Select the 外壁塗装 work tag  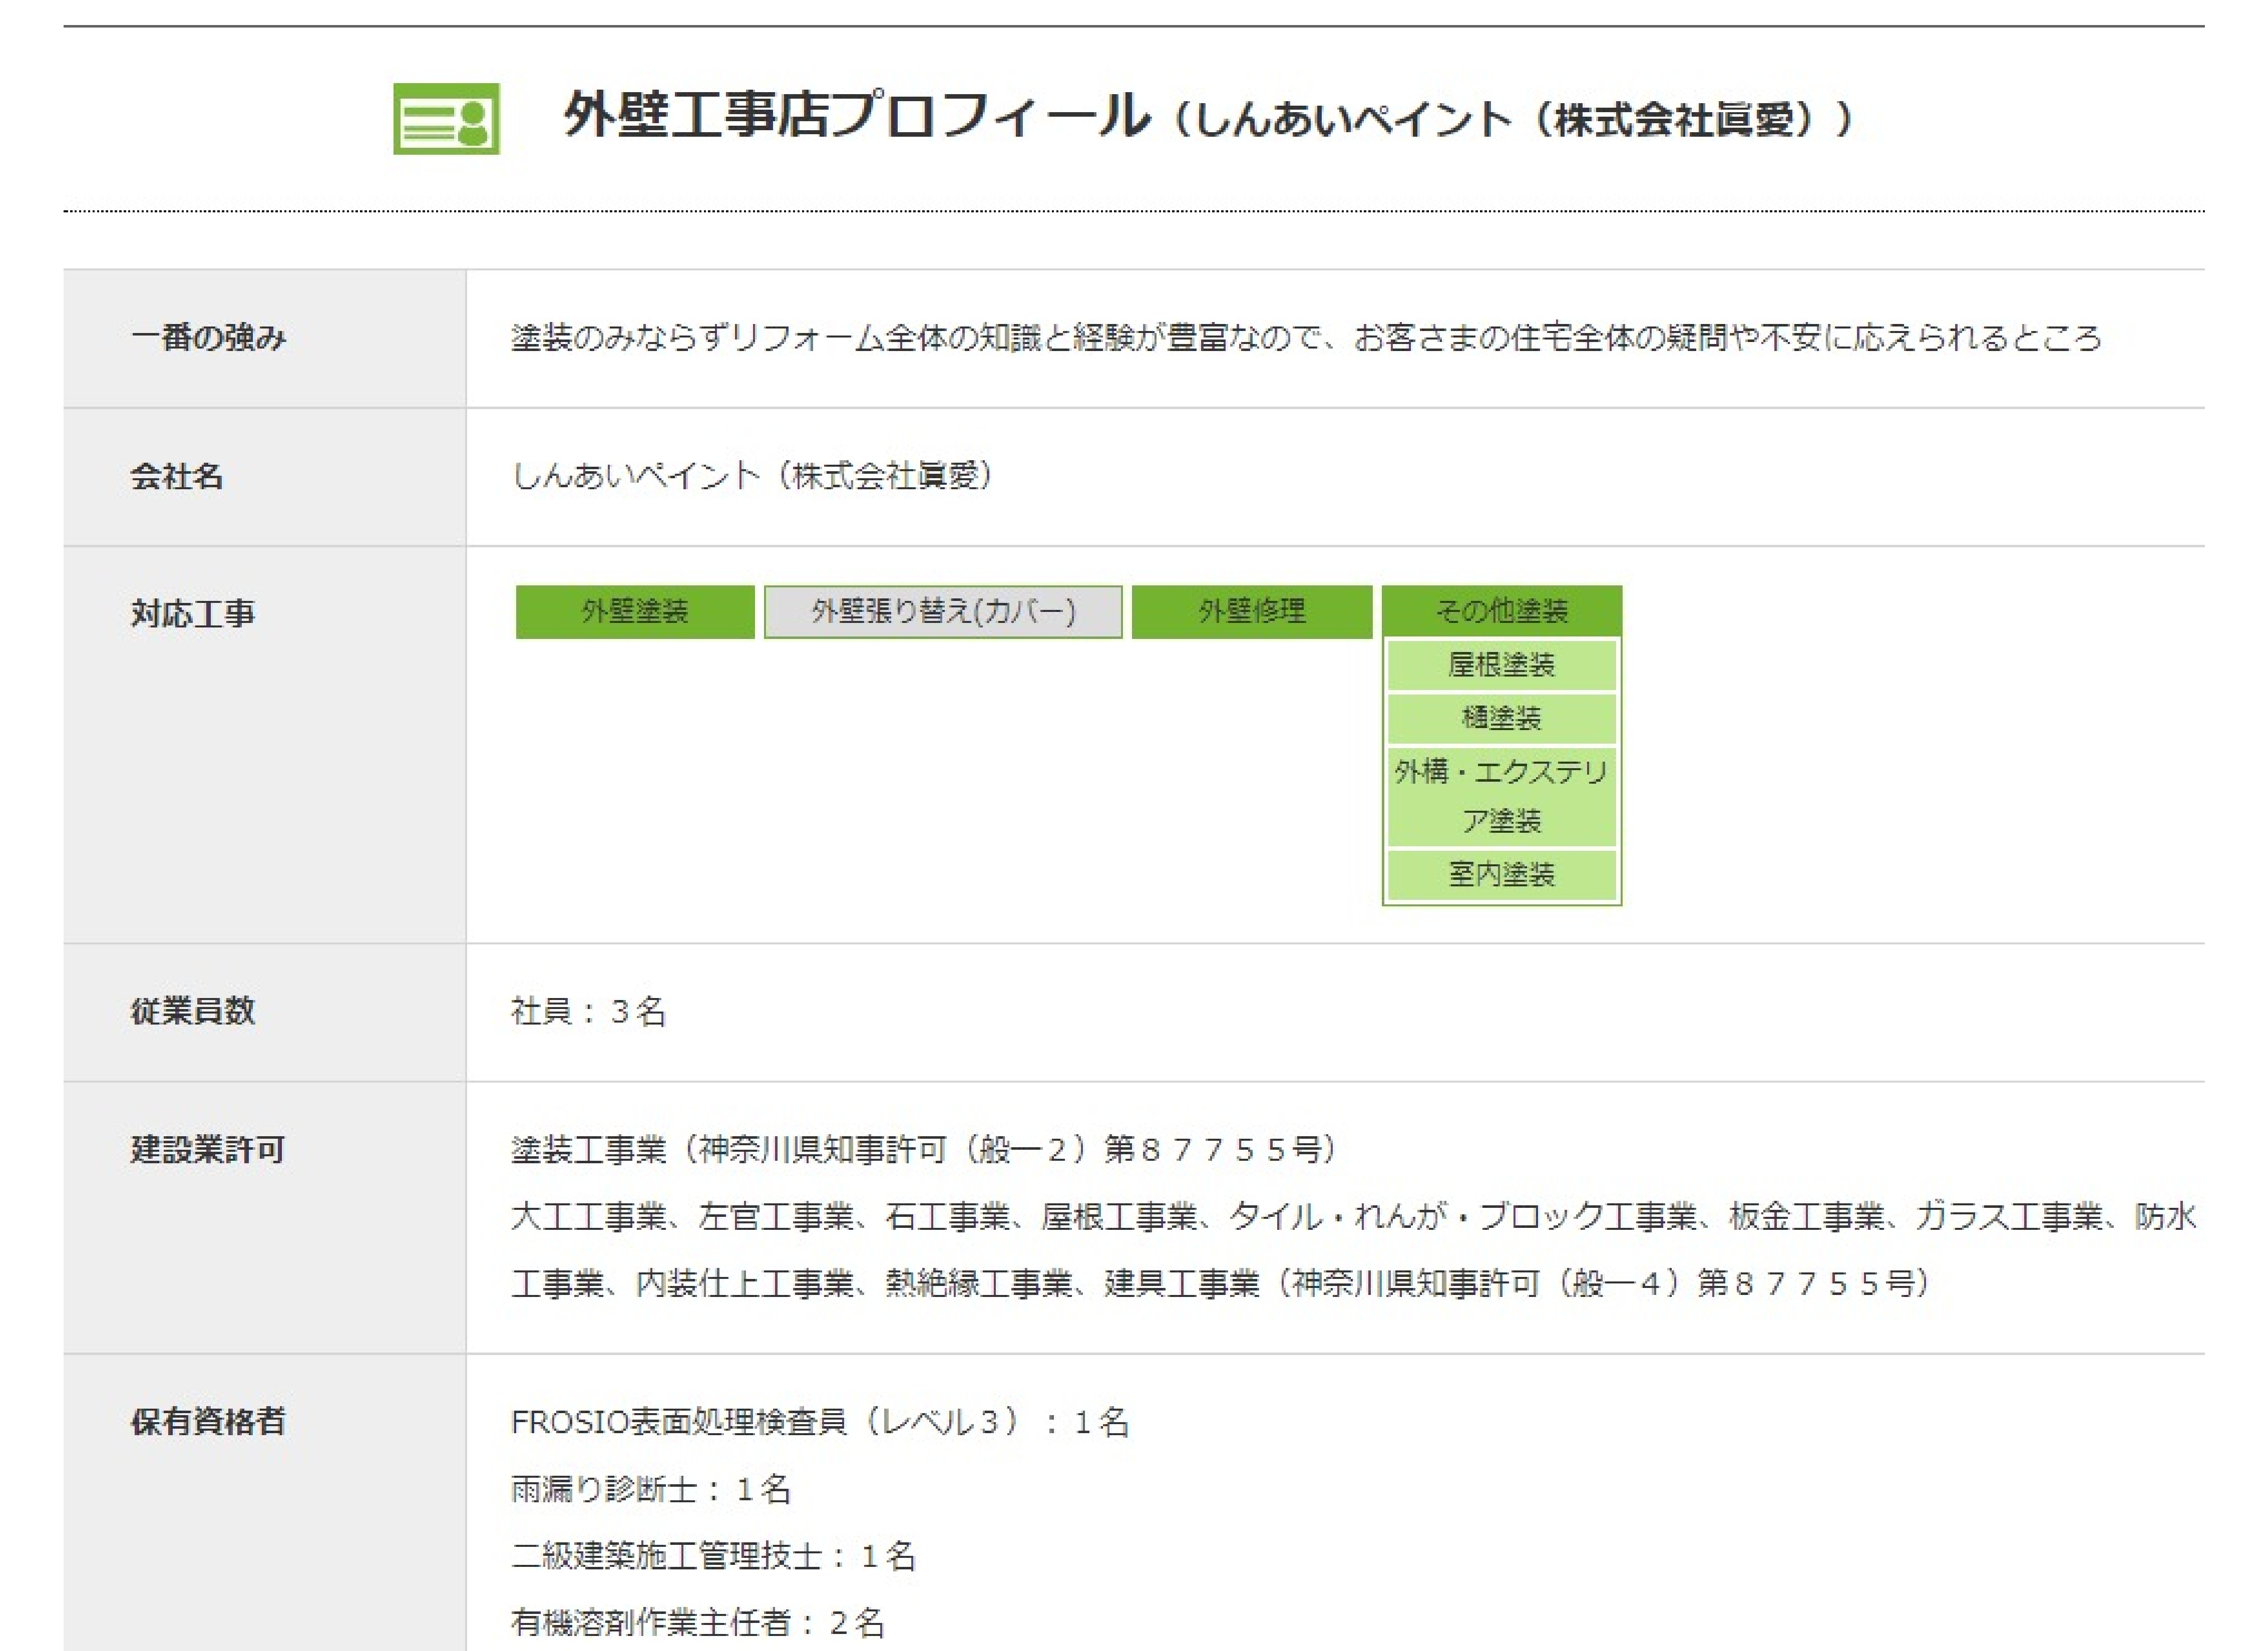tap(635, 611)
